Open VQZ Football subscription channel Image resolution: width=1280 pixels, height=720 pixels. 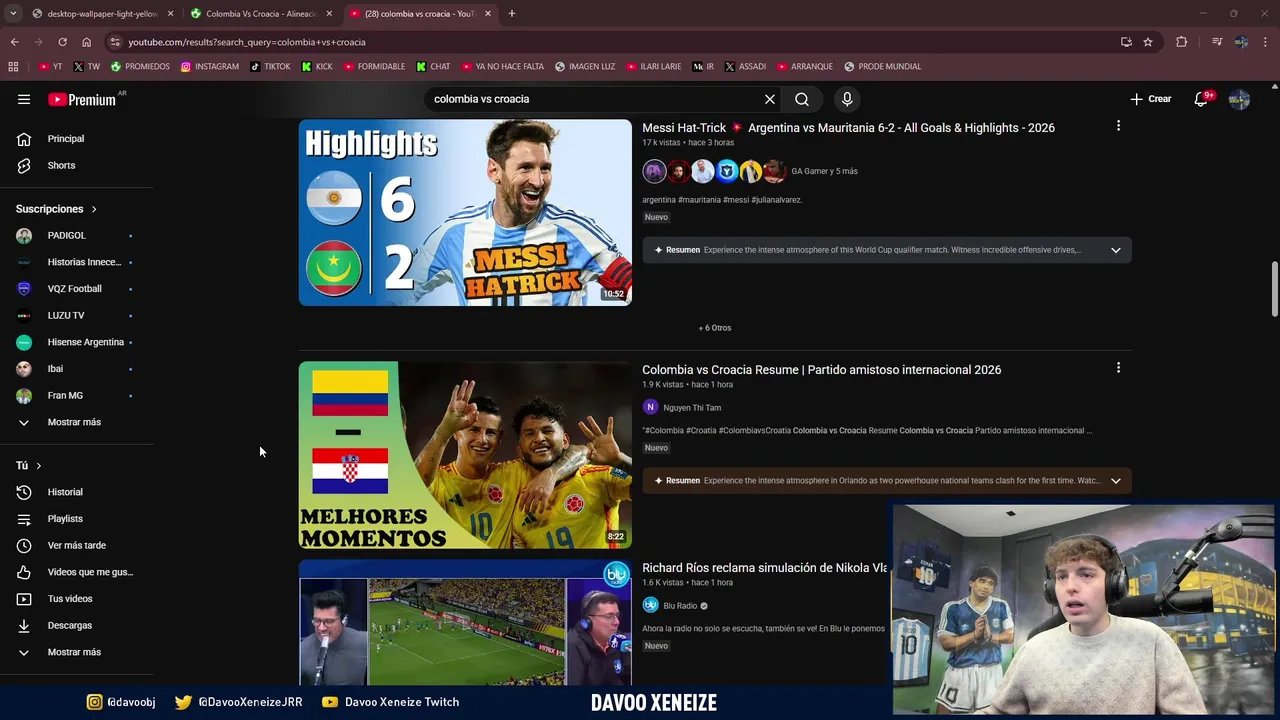click(76, 289)
